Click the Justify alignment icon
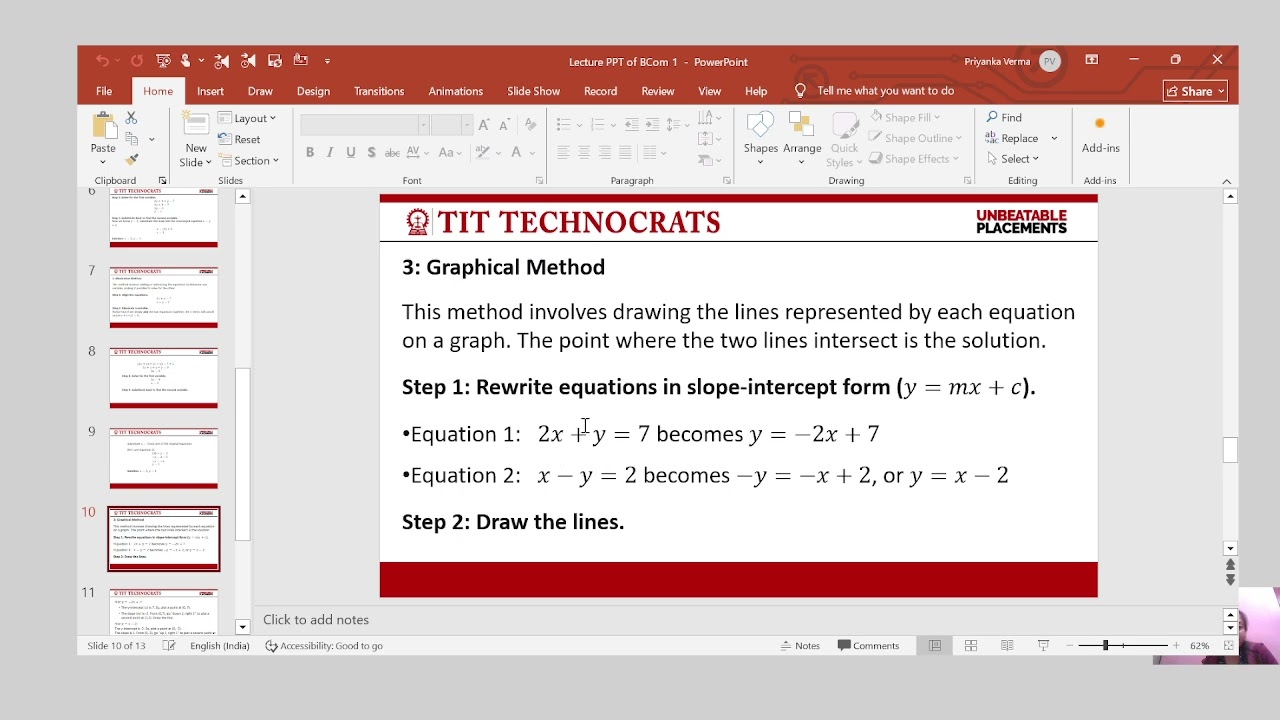Image resolution: width=1280 pixels, height=720 pixels. coord(625,152)
